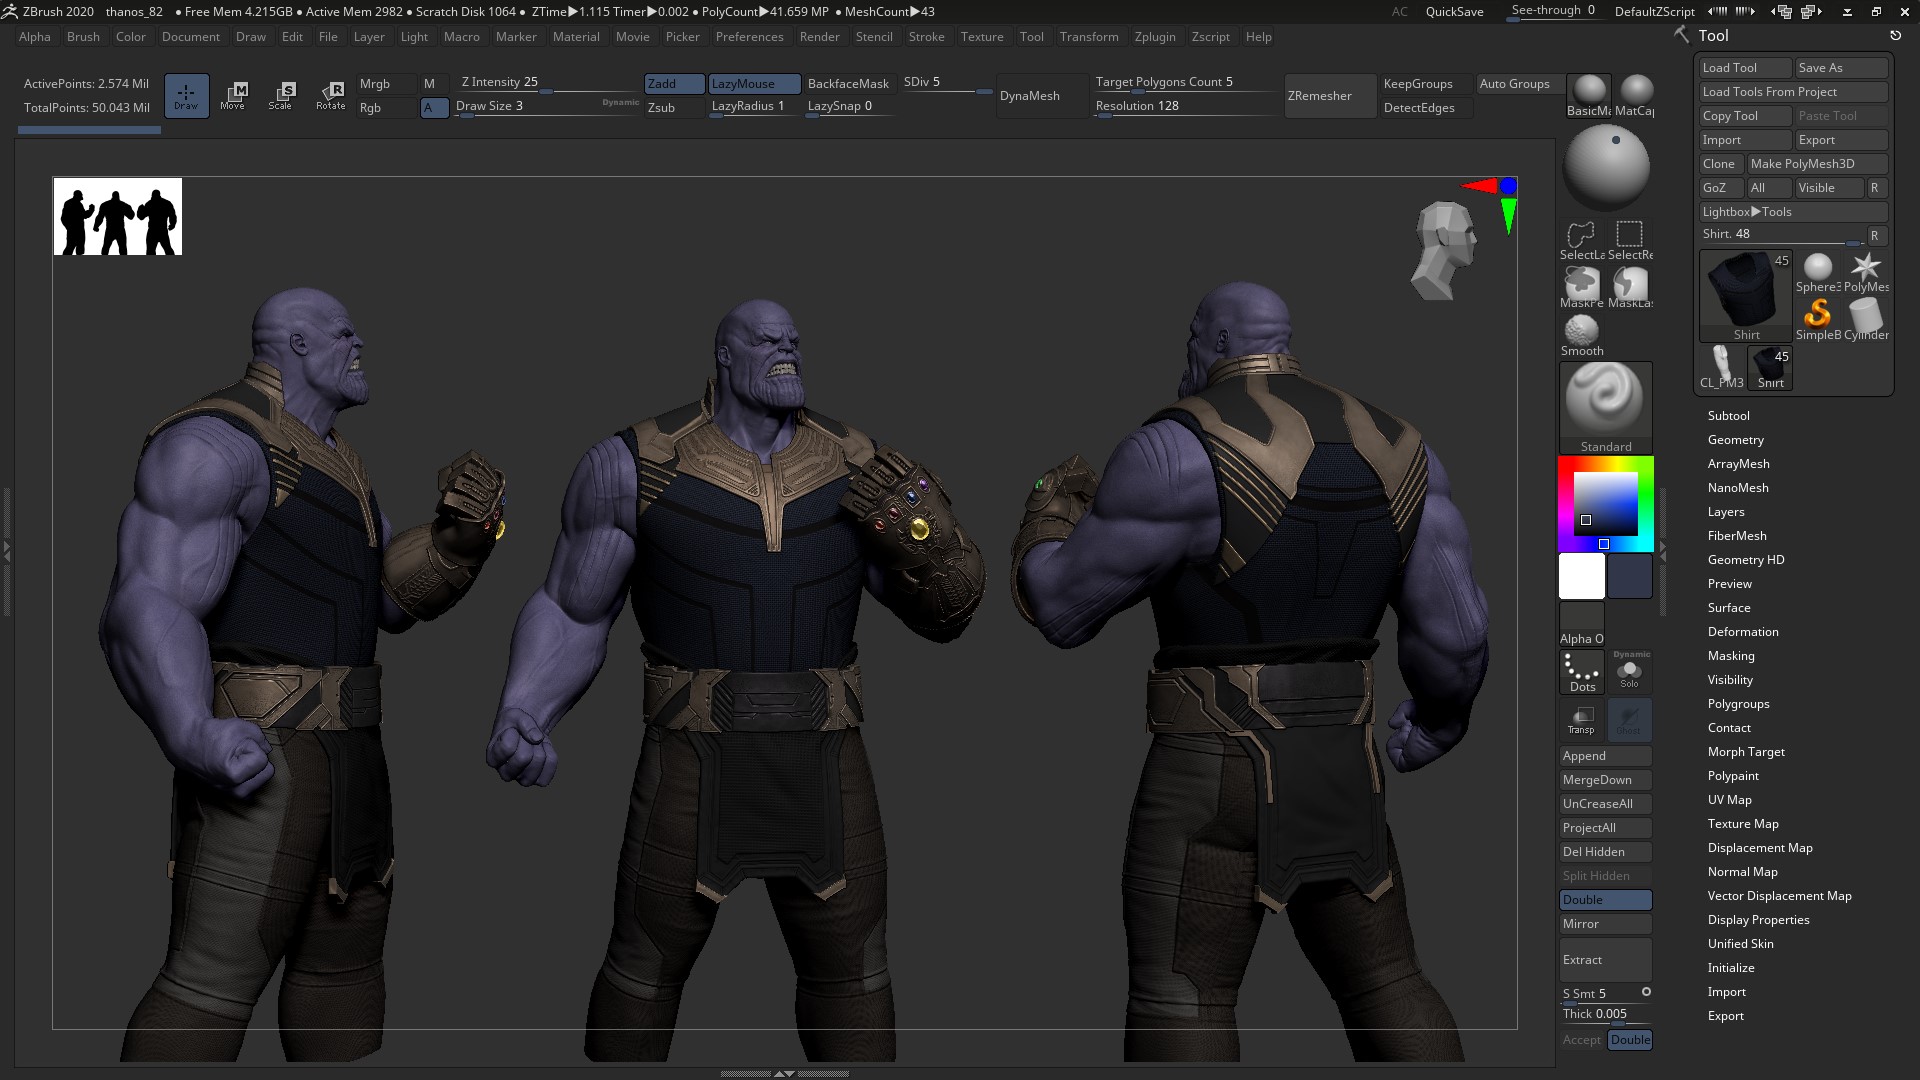The width and height of the screenshot is (1920, 1080).
Task: Click the QuickSave button
Action: (1454, 12)
